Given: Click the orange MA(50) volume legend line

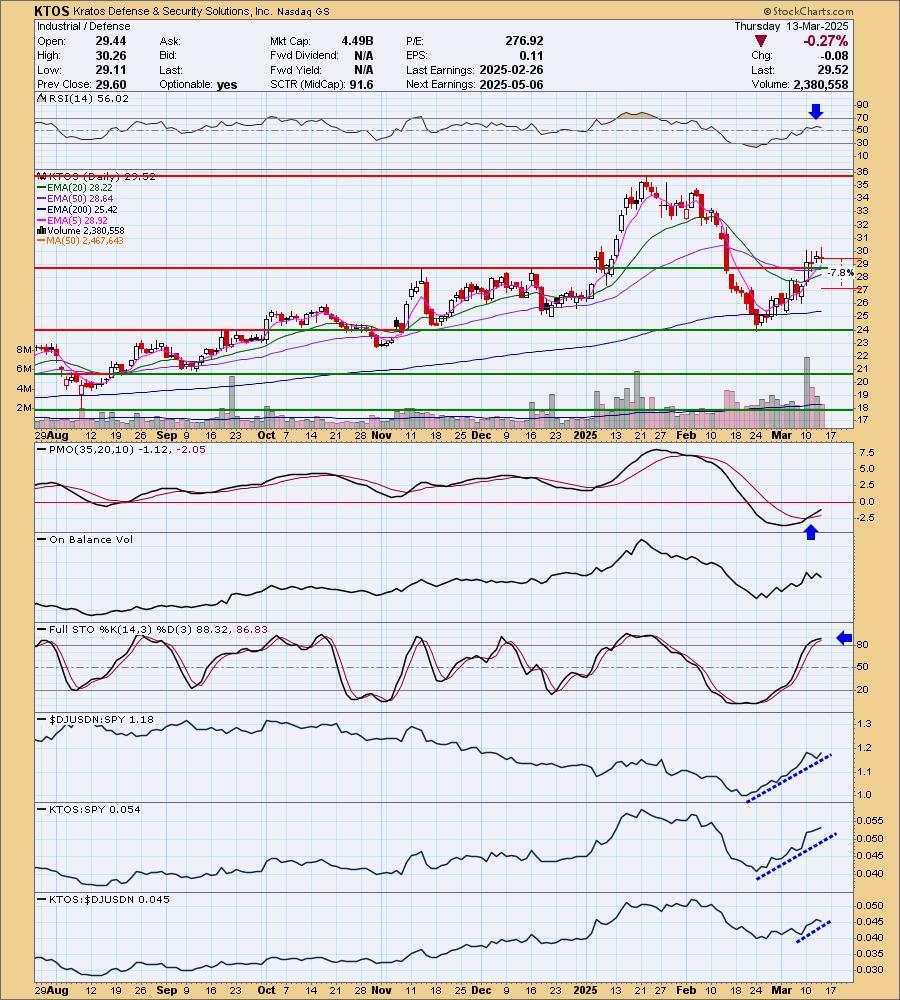Looking at the screenshot, I should pos(41,240).
